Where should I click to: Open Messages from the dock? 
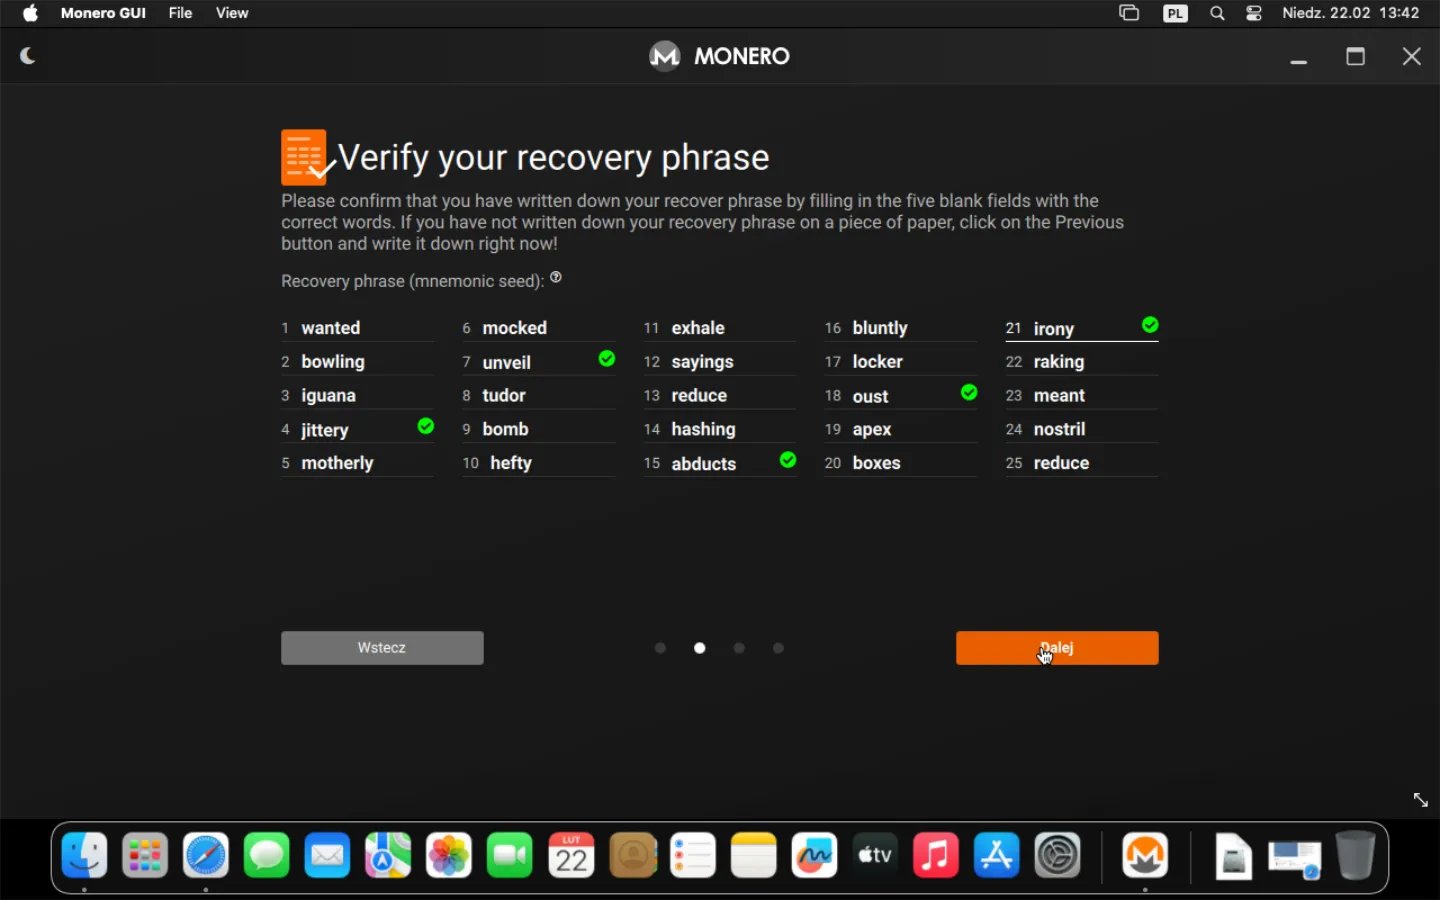click(x=267, y=856)
